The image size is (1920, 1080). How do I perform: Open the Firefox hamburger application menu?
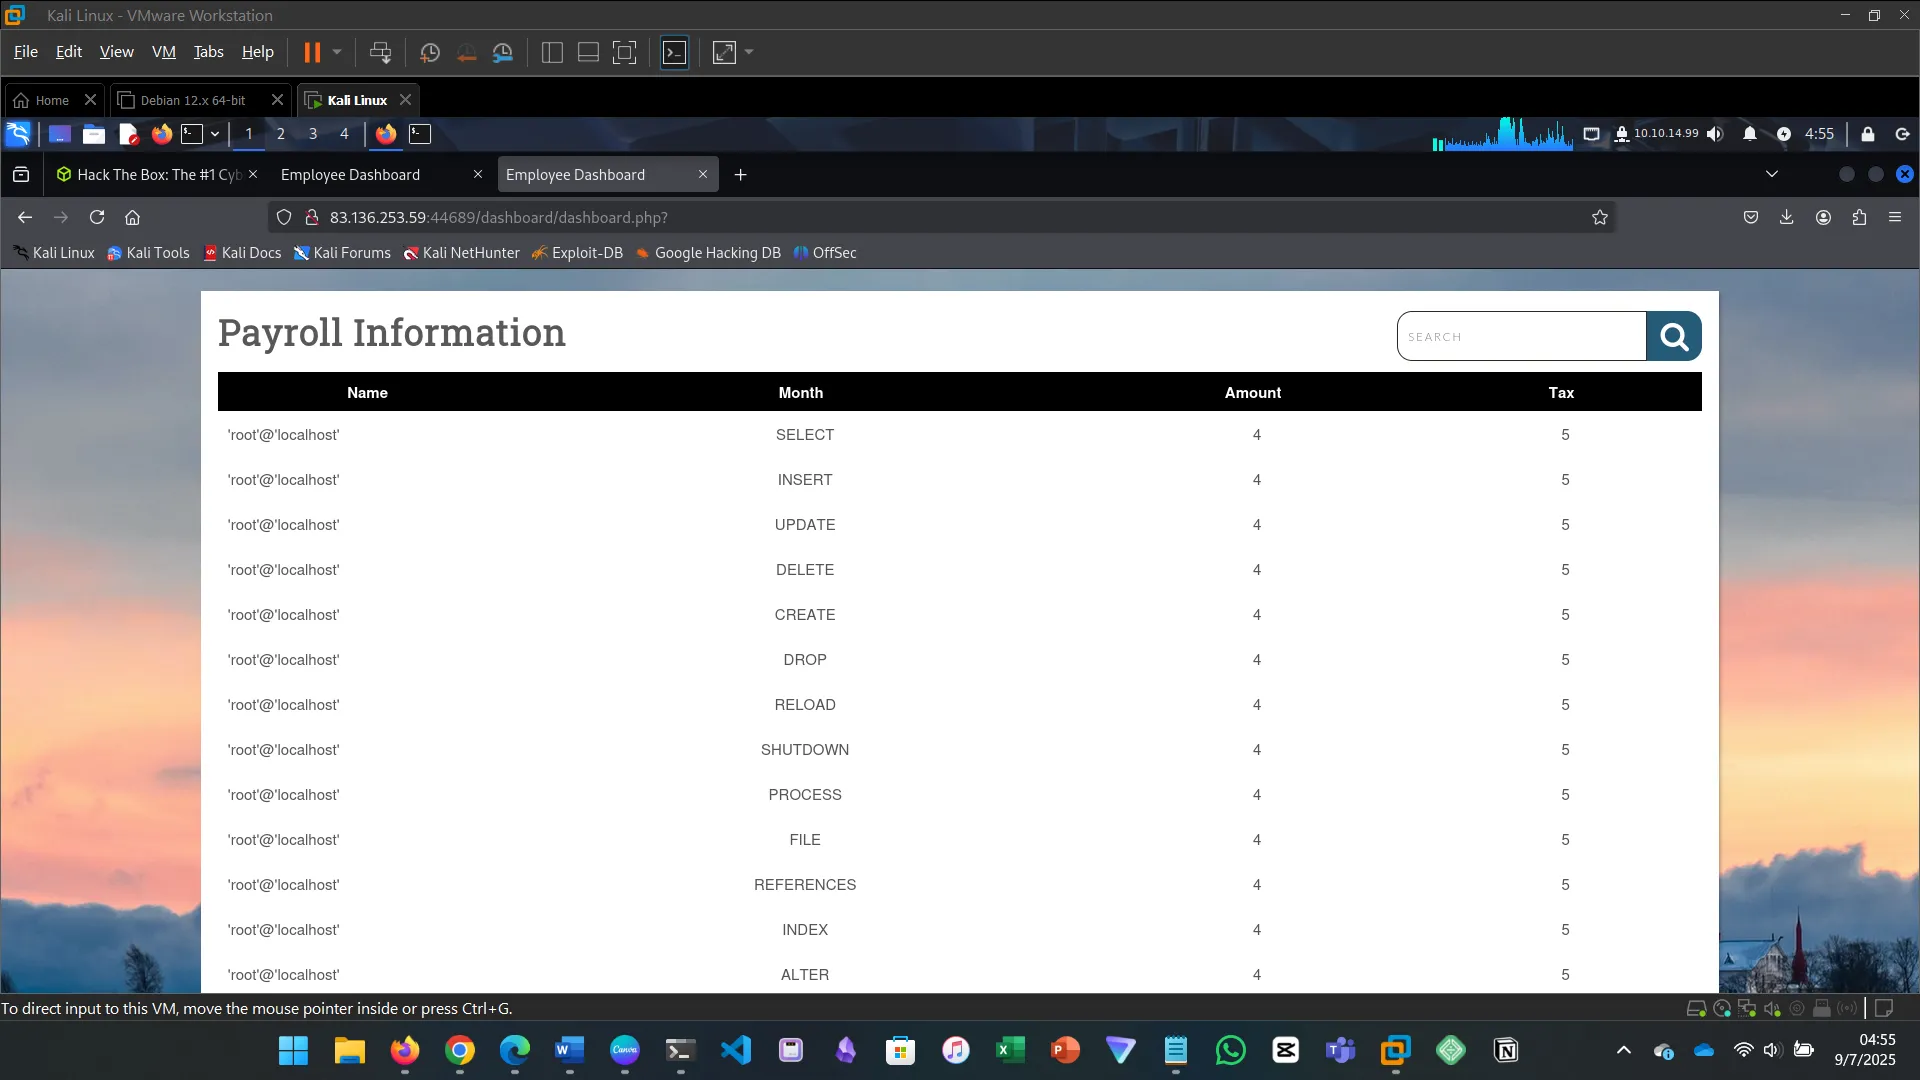pyautogui.click(x=1895, y=217)
